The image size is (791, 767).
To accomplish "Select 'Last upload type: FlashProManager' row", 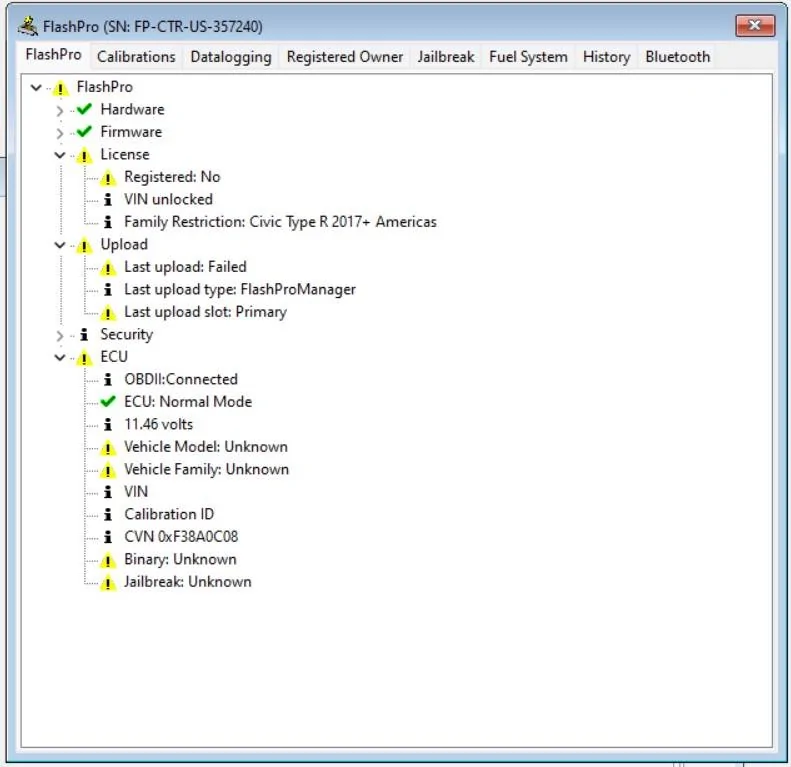I will coord(240,290).
